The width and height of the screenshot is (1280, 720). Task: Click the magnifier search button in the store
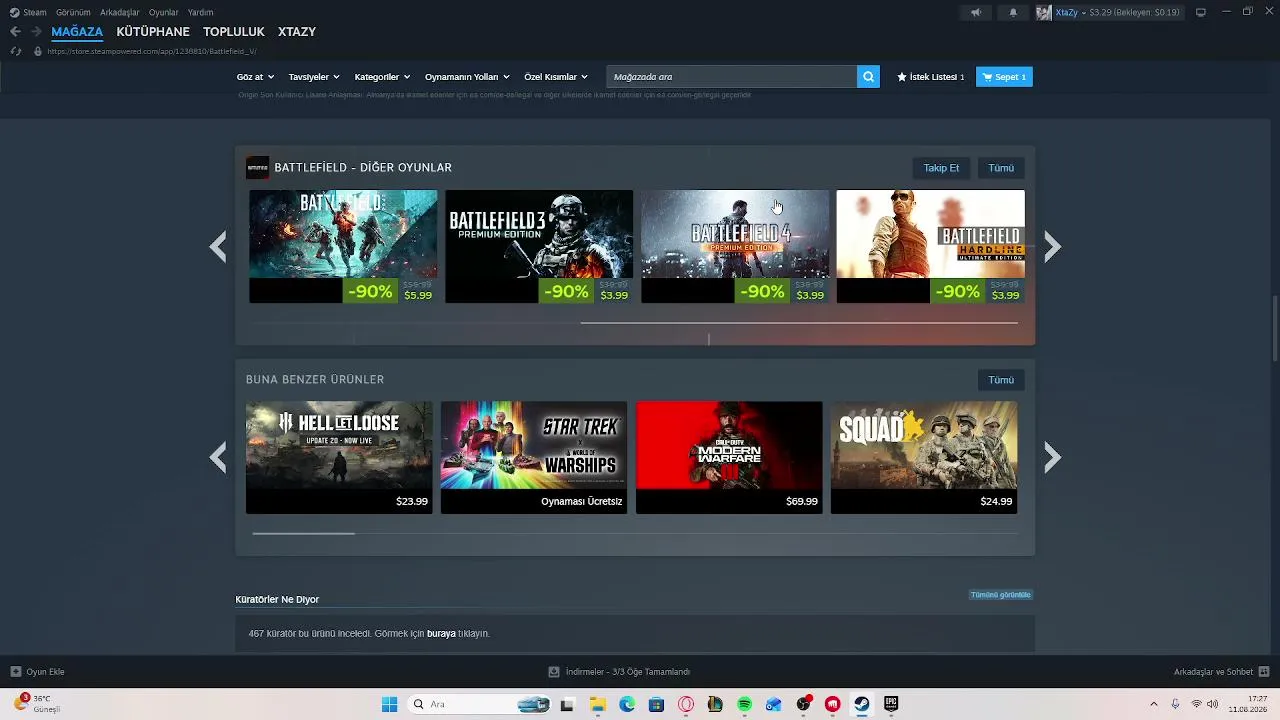pos(868,77)
